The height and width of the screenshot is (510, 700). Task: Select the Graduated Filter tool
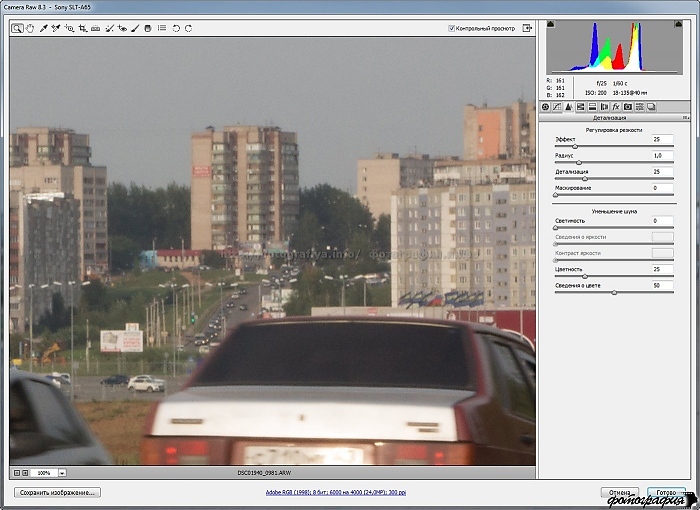(x=148, y=29)
